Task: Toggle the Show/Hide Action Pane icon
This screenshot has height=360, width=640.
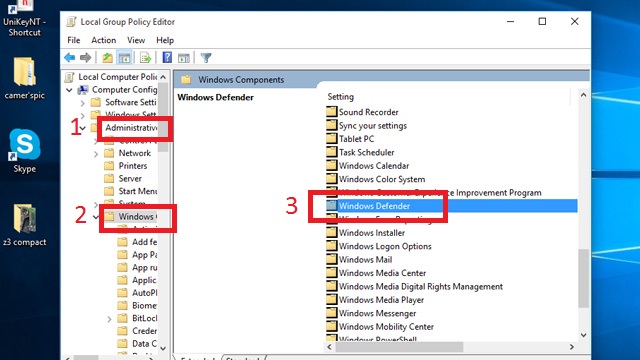Action: 184,58
